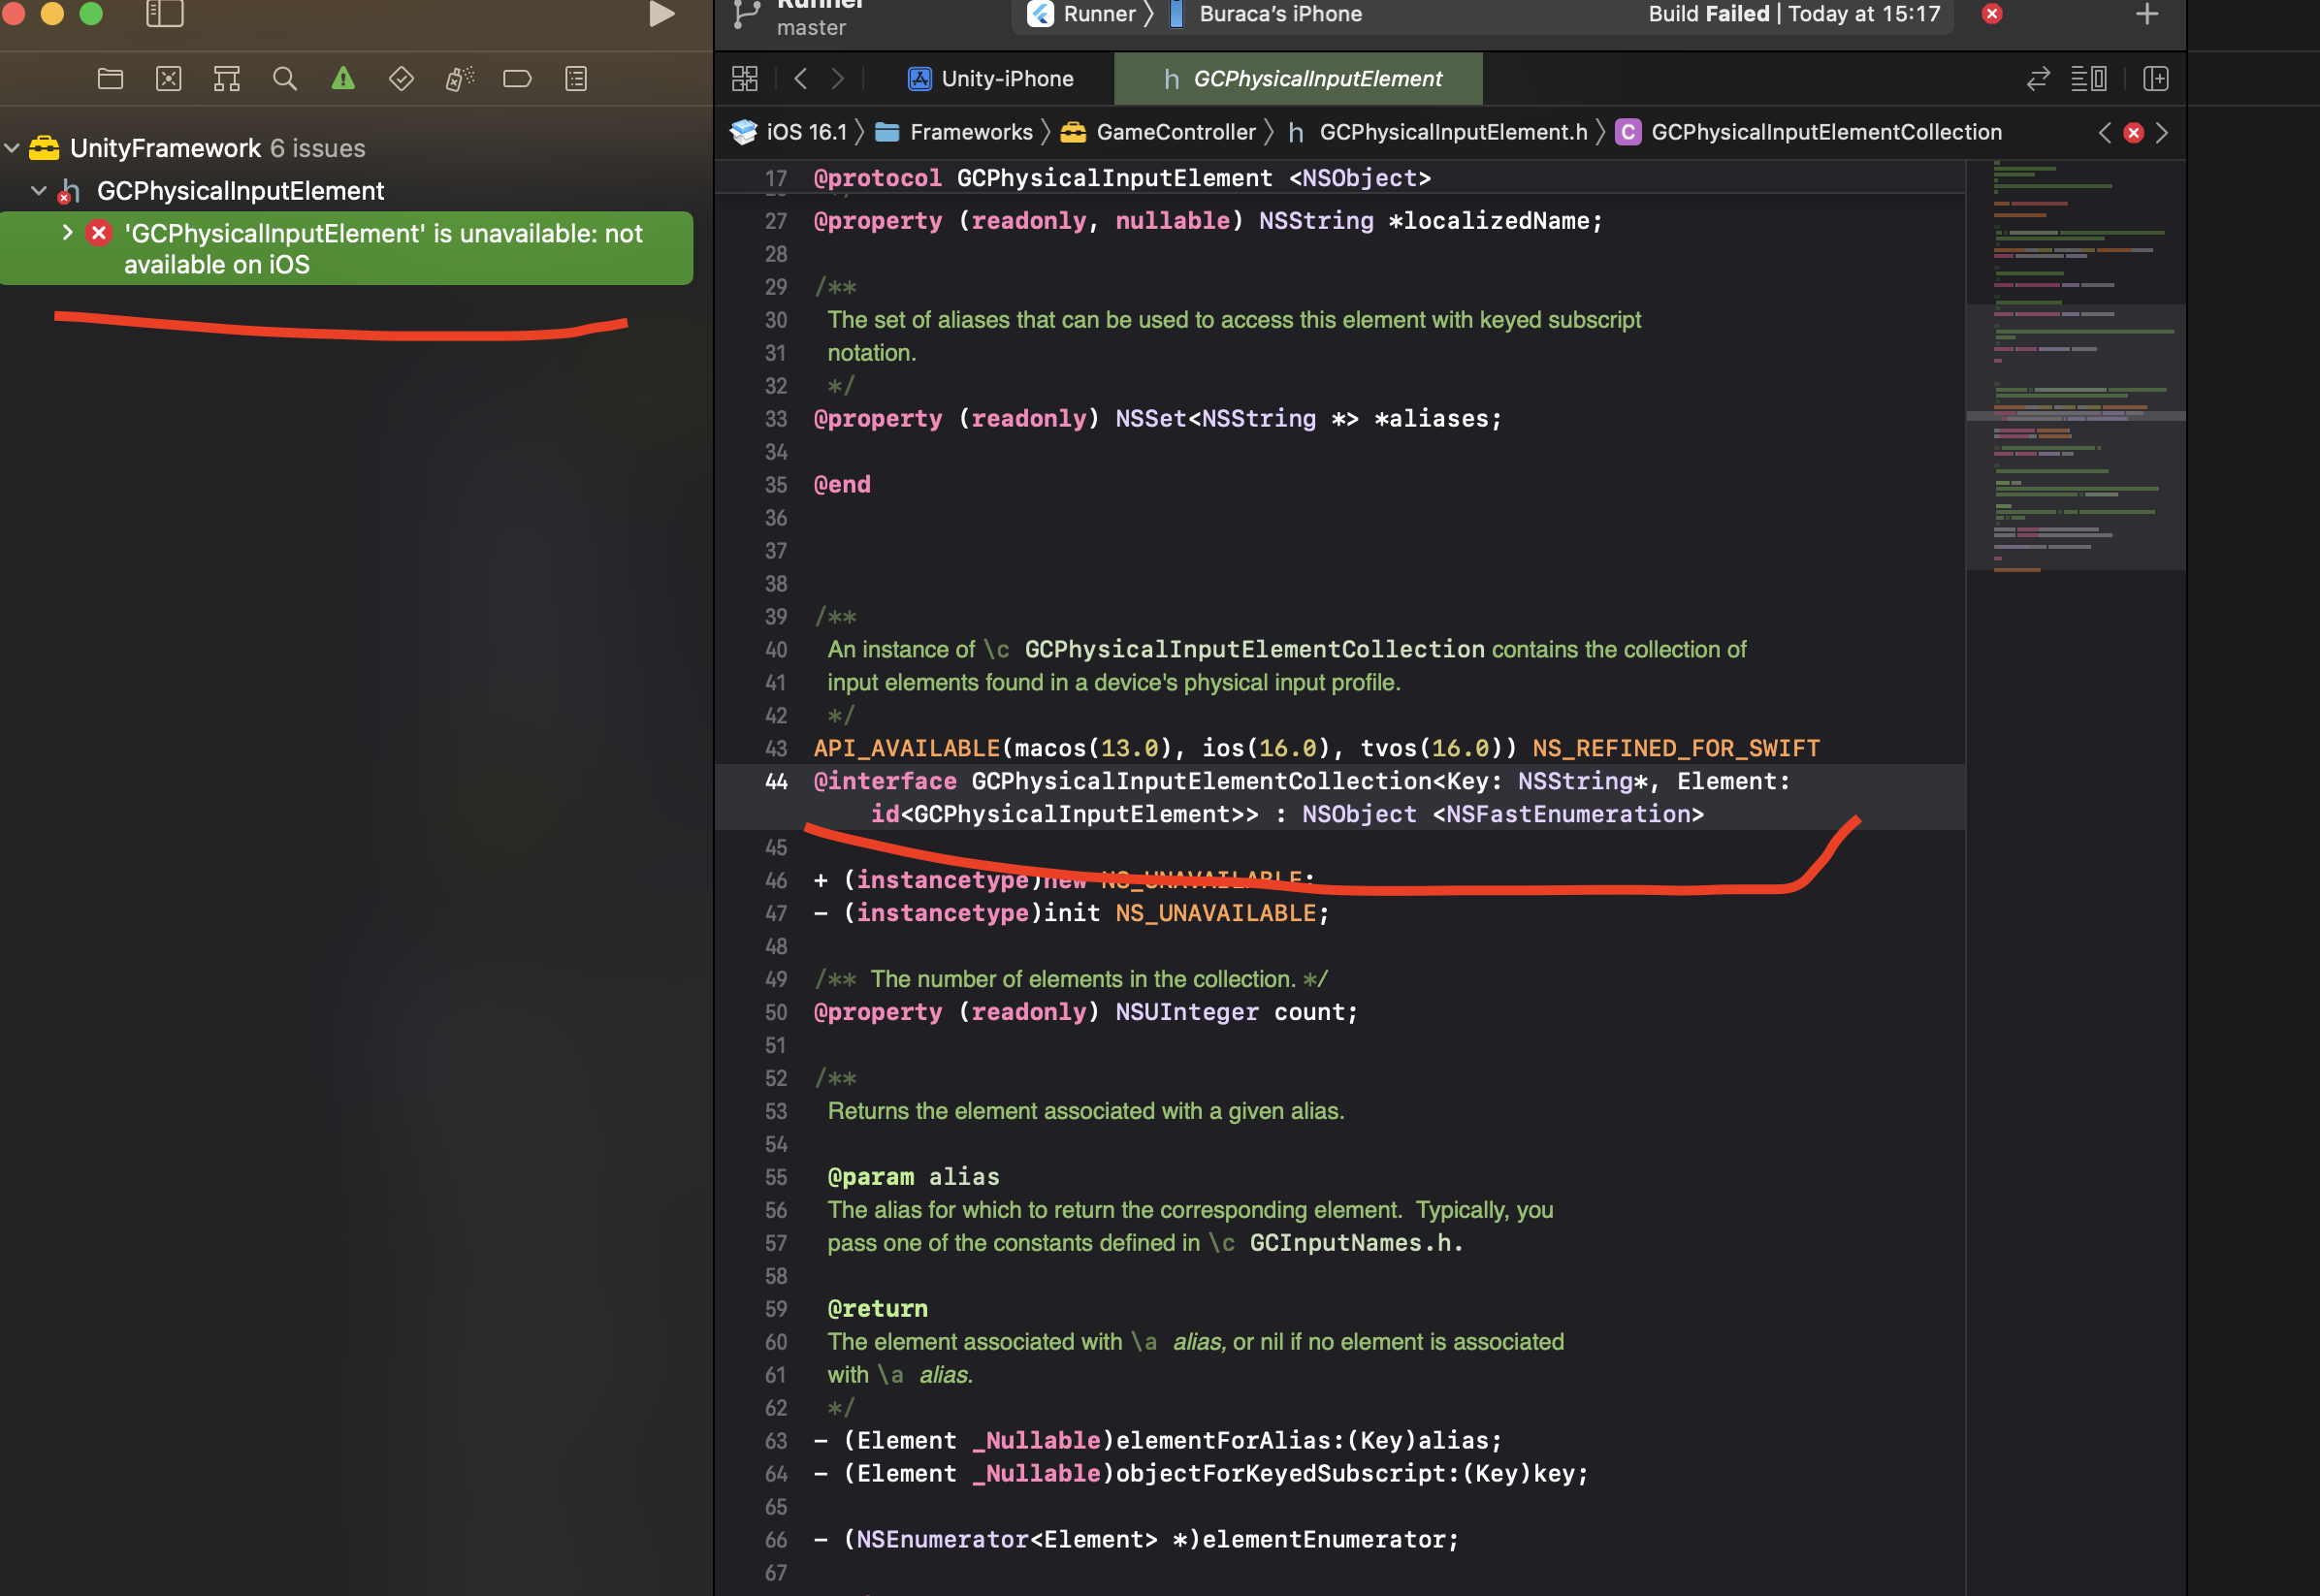Open the Source Control navigator icon

pos(168,78)
